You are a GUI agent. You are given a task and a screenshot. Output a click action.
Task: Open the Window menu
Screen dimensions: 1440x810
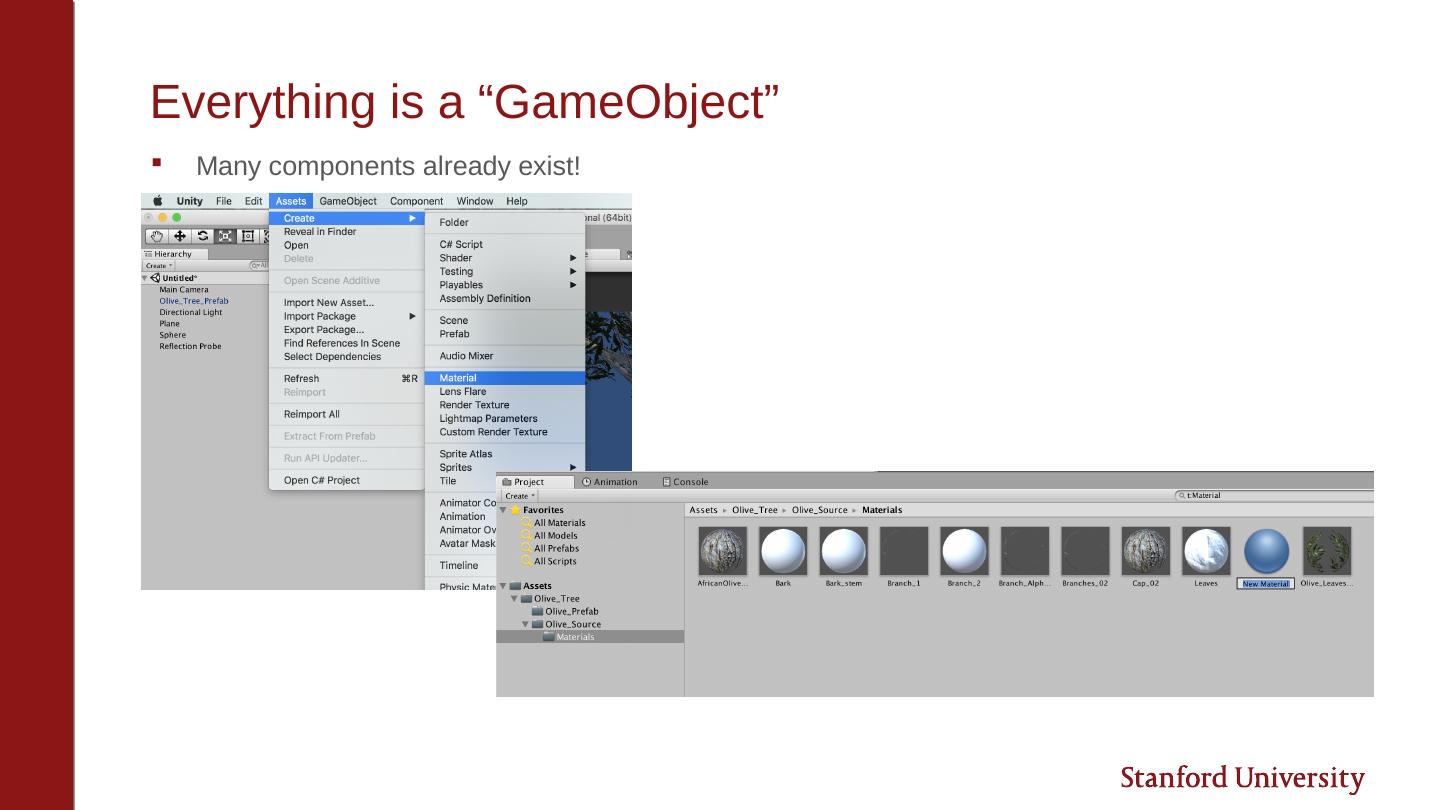coord(475,201)
